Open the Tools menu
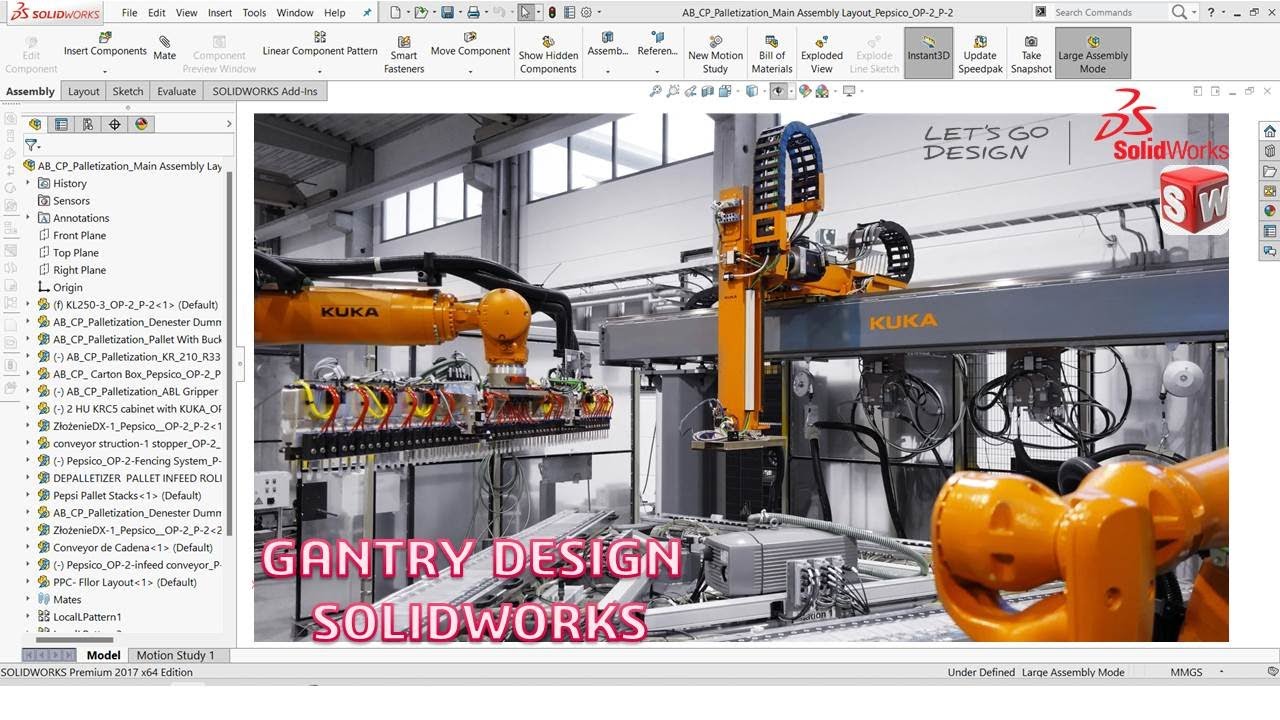The width and height of the screenshot is (1280, 720). click(x=255, y=13)
